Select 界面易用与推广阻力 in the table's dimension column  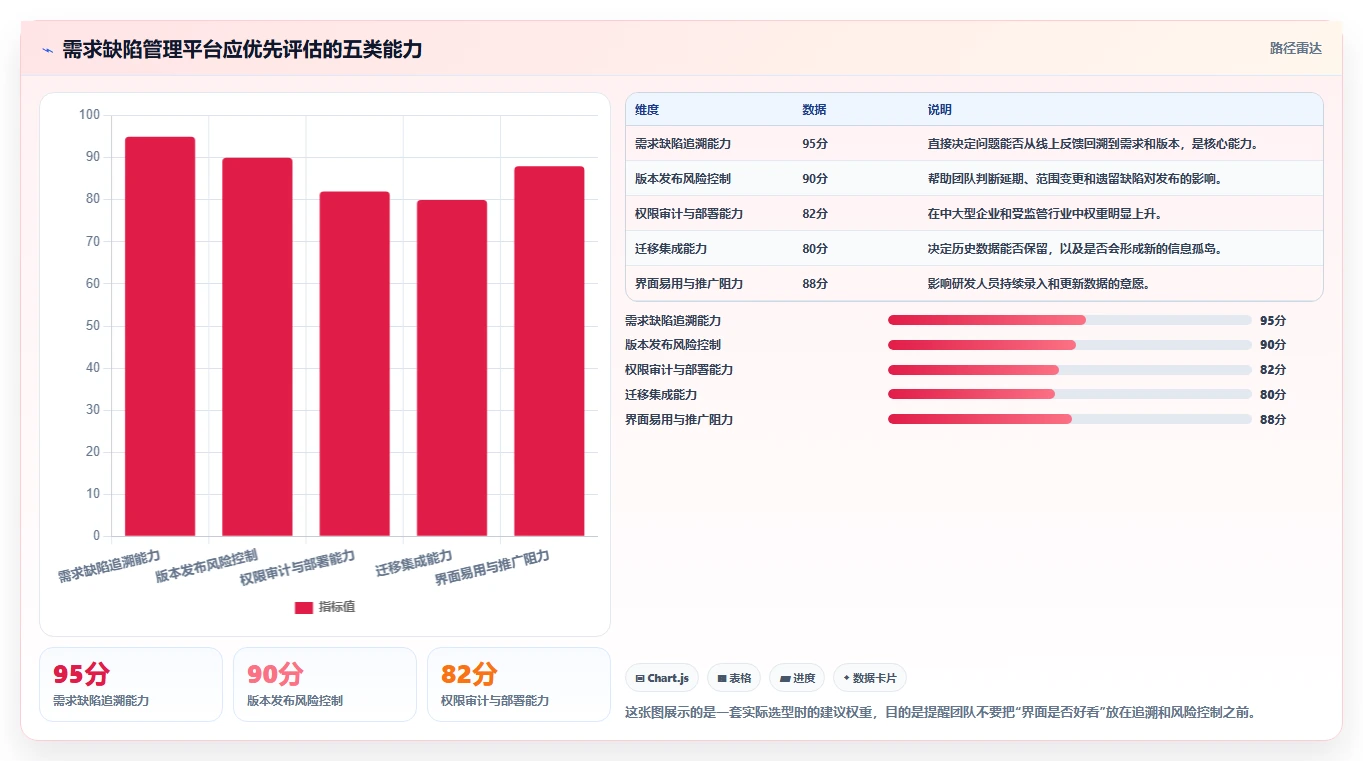pos(689,284)
